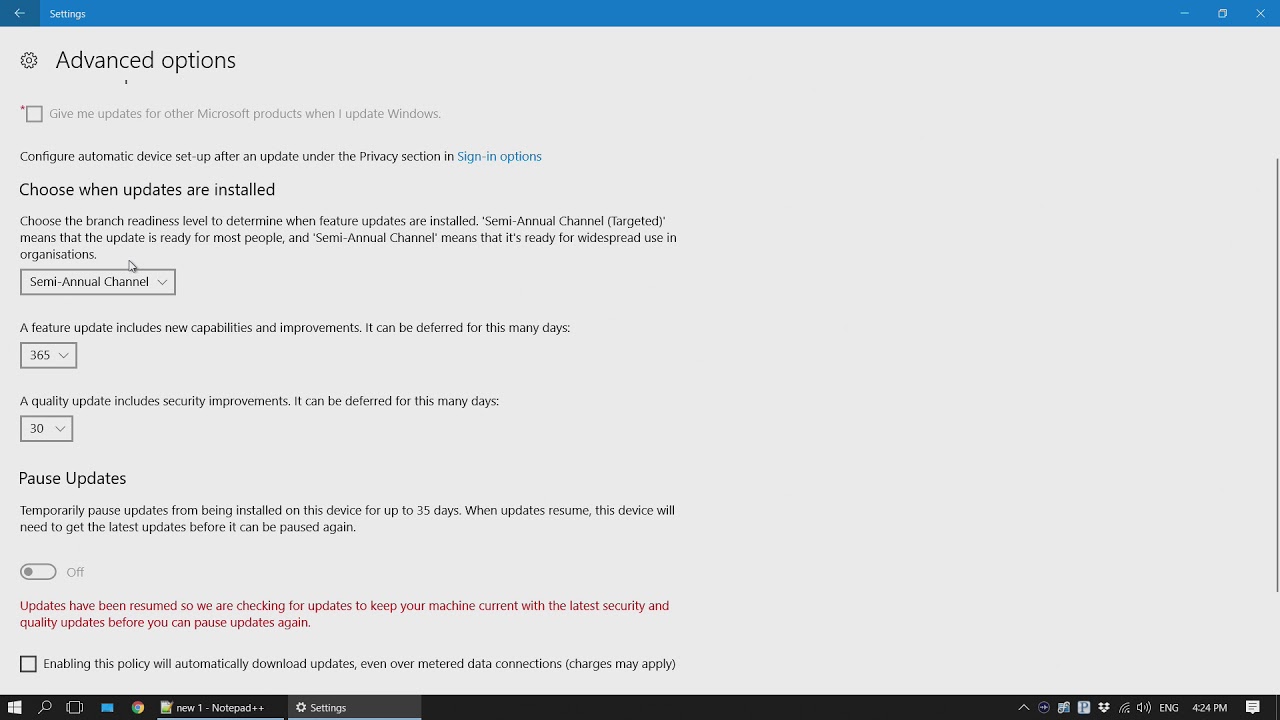Image resolution: width=1280 pixels, height=720 pixels.
Task: Click the Settings vertical scrollbar thumb
Action: 1276,375
